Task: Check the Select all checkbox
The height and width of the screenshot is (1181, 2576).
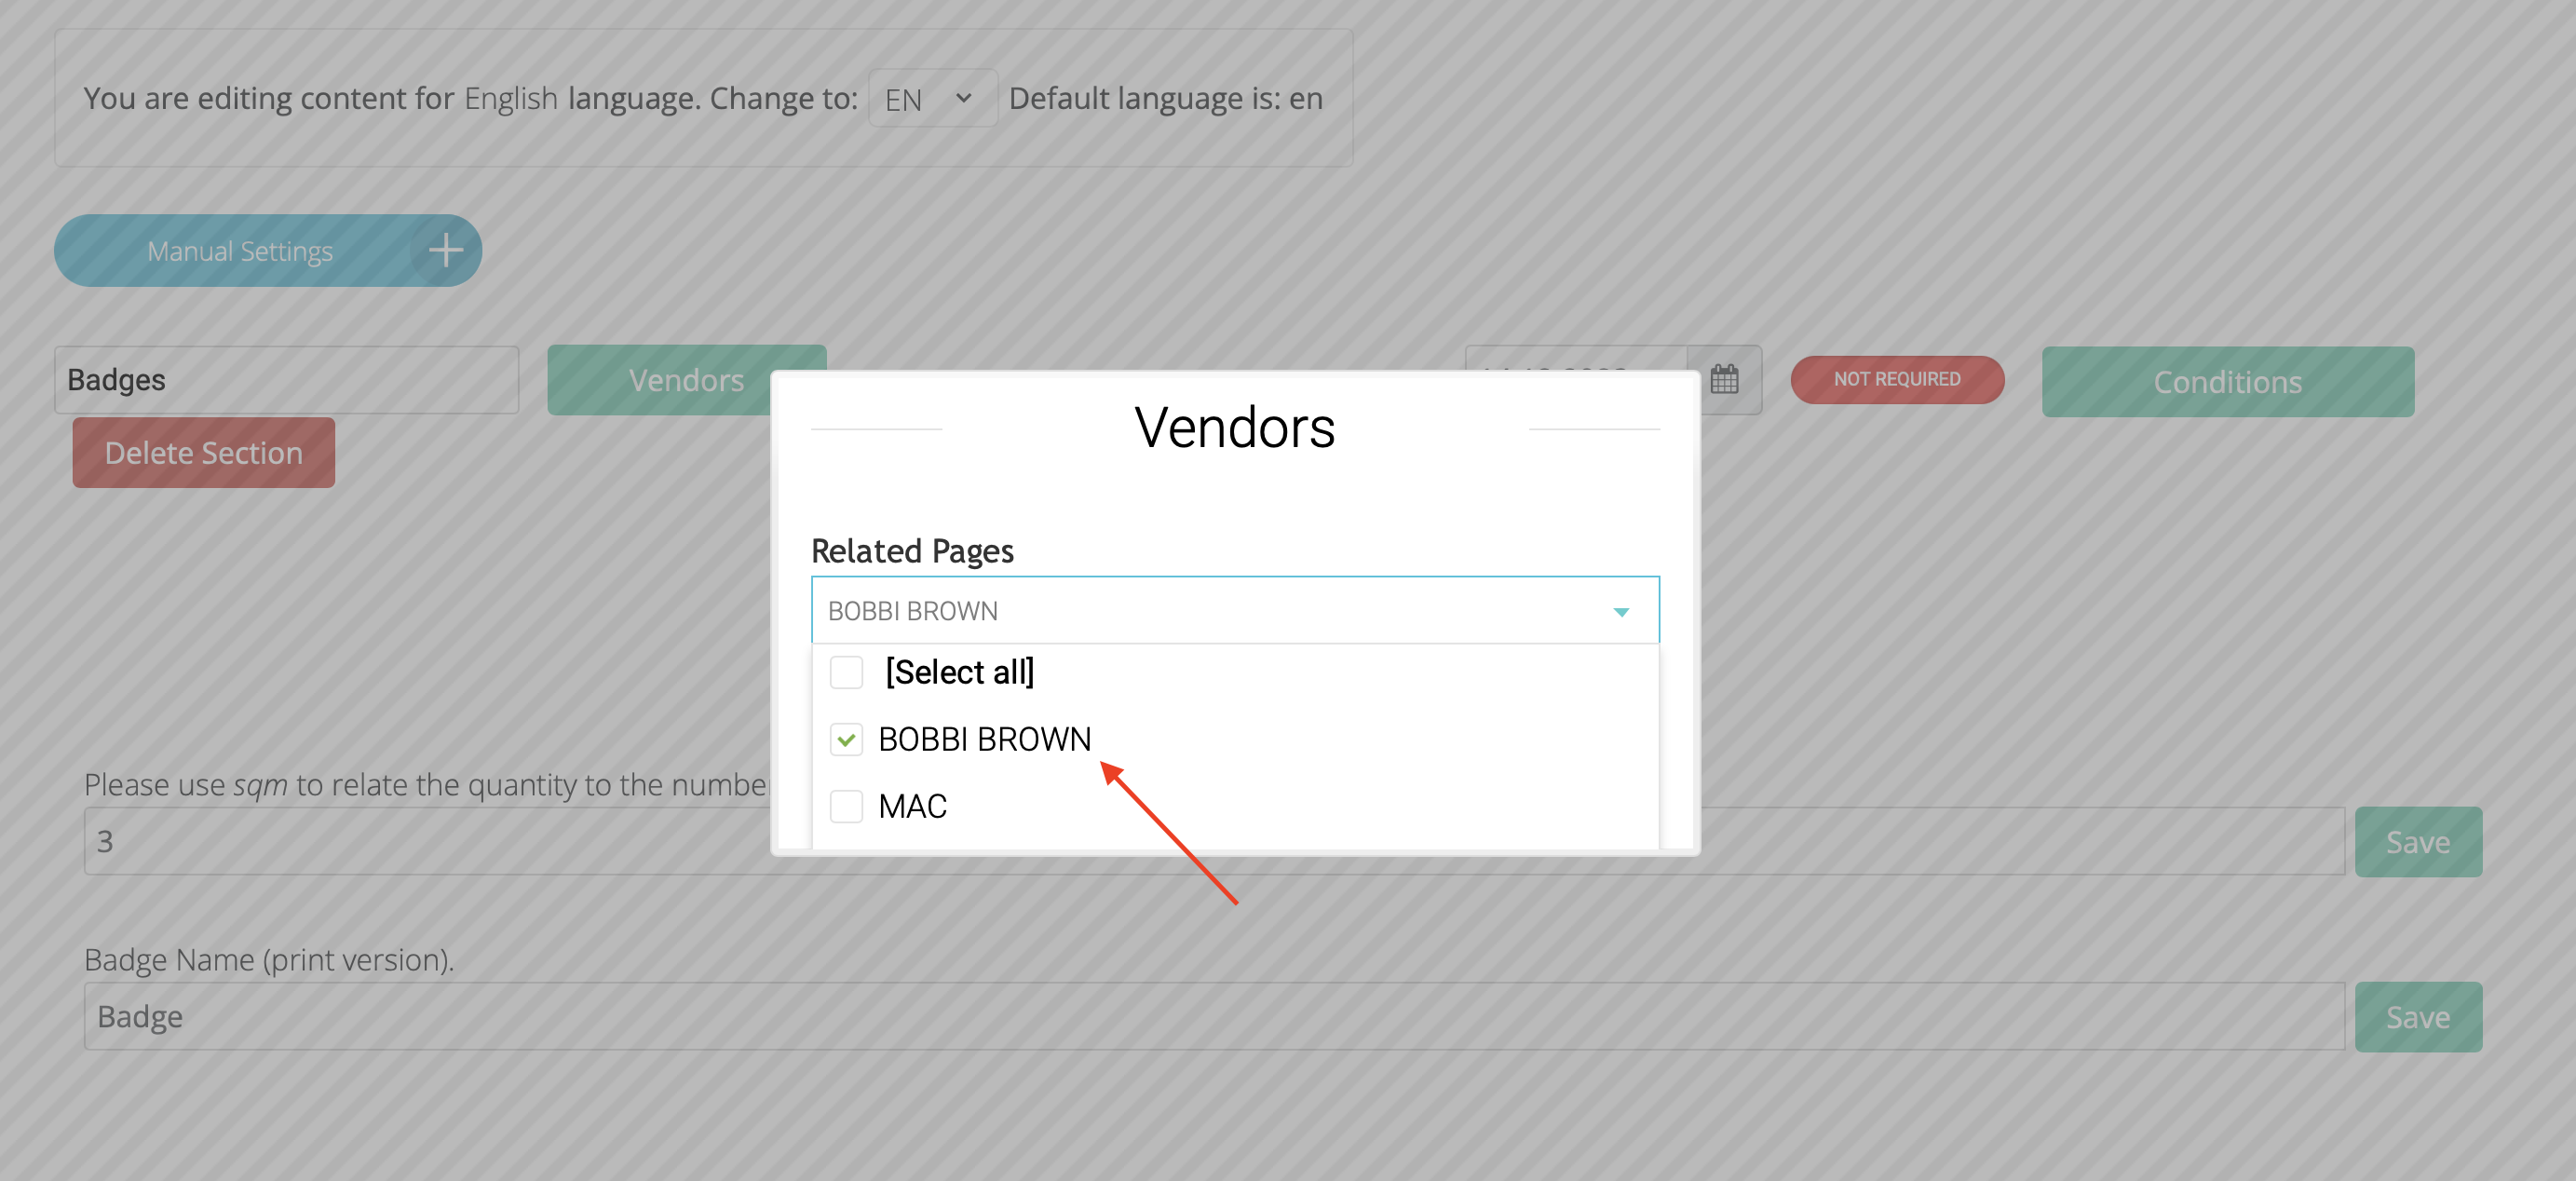Action: [846, 672]
